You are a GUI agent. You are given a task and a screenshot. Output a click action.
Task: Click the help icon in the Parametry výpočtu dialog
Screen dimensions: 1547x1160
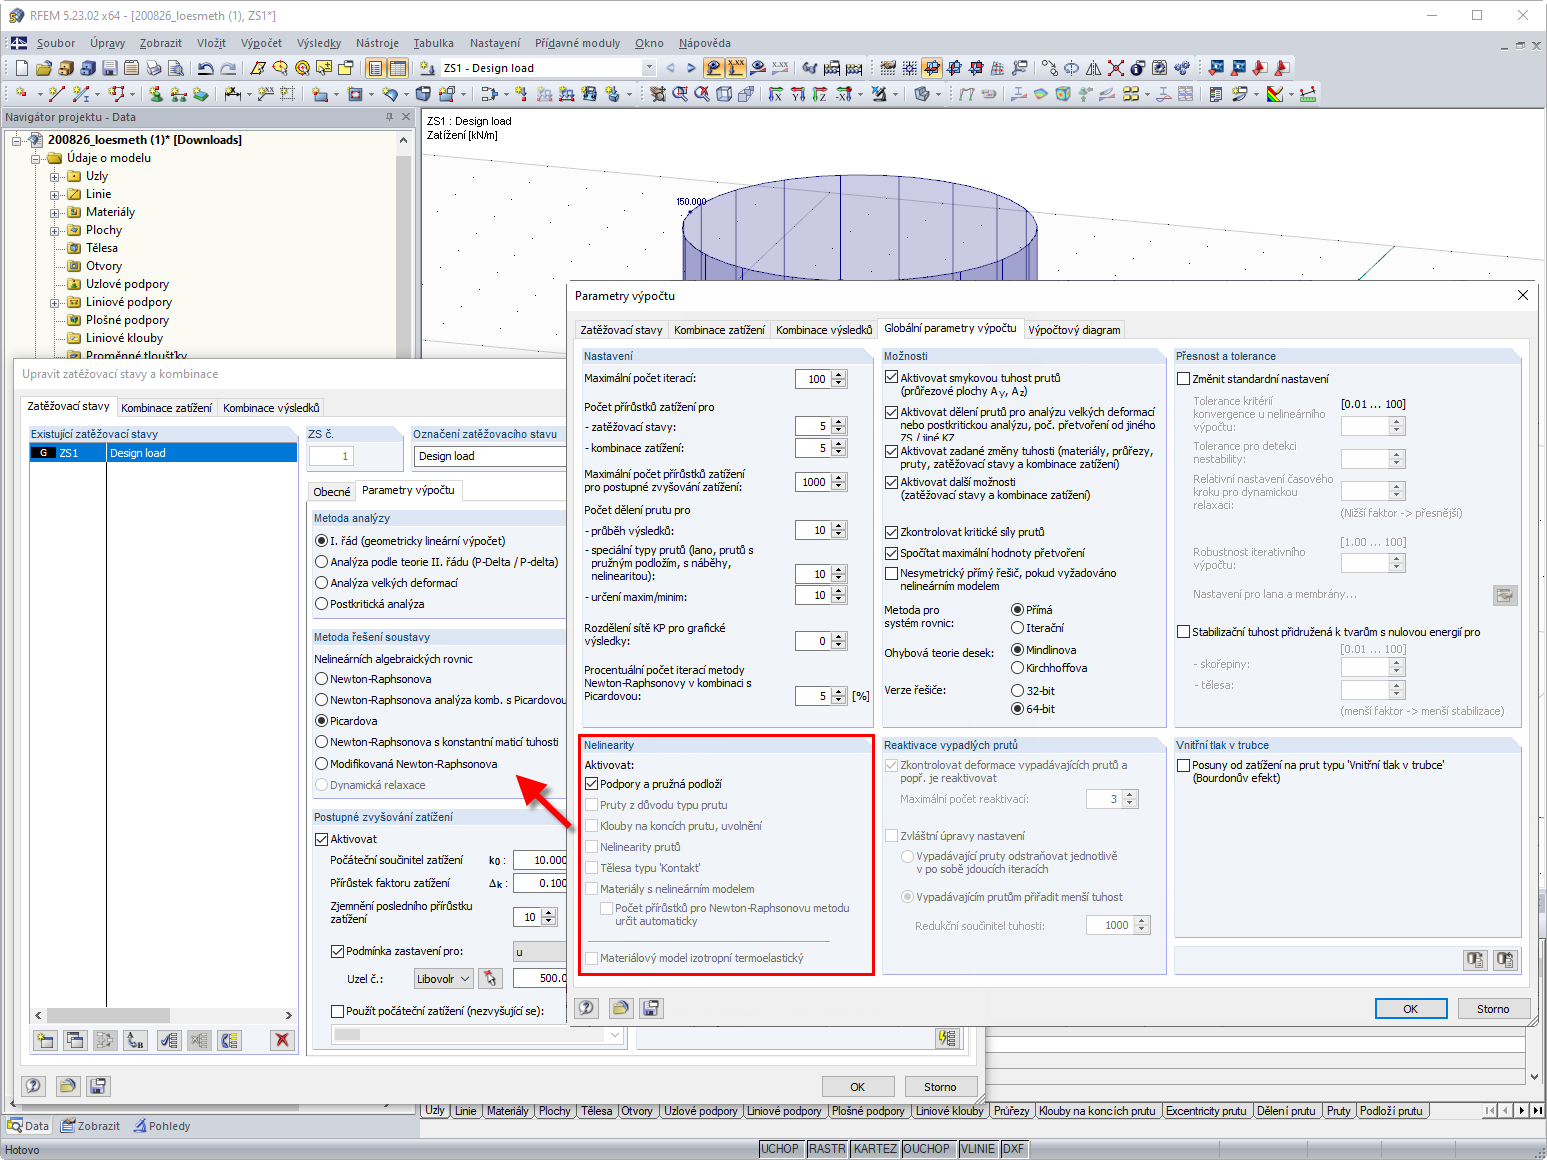[587, 1008]
